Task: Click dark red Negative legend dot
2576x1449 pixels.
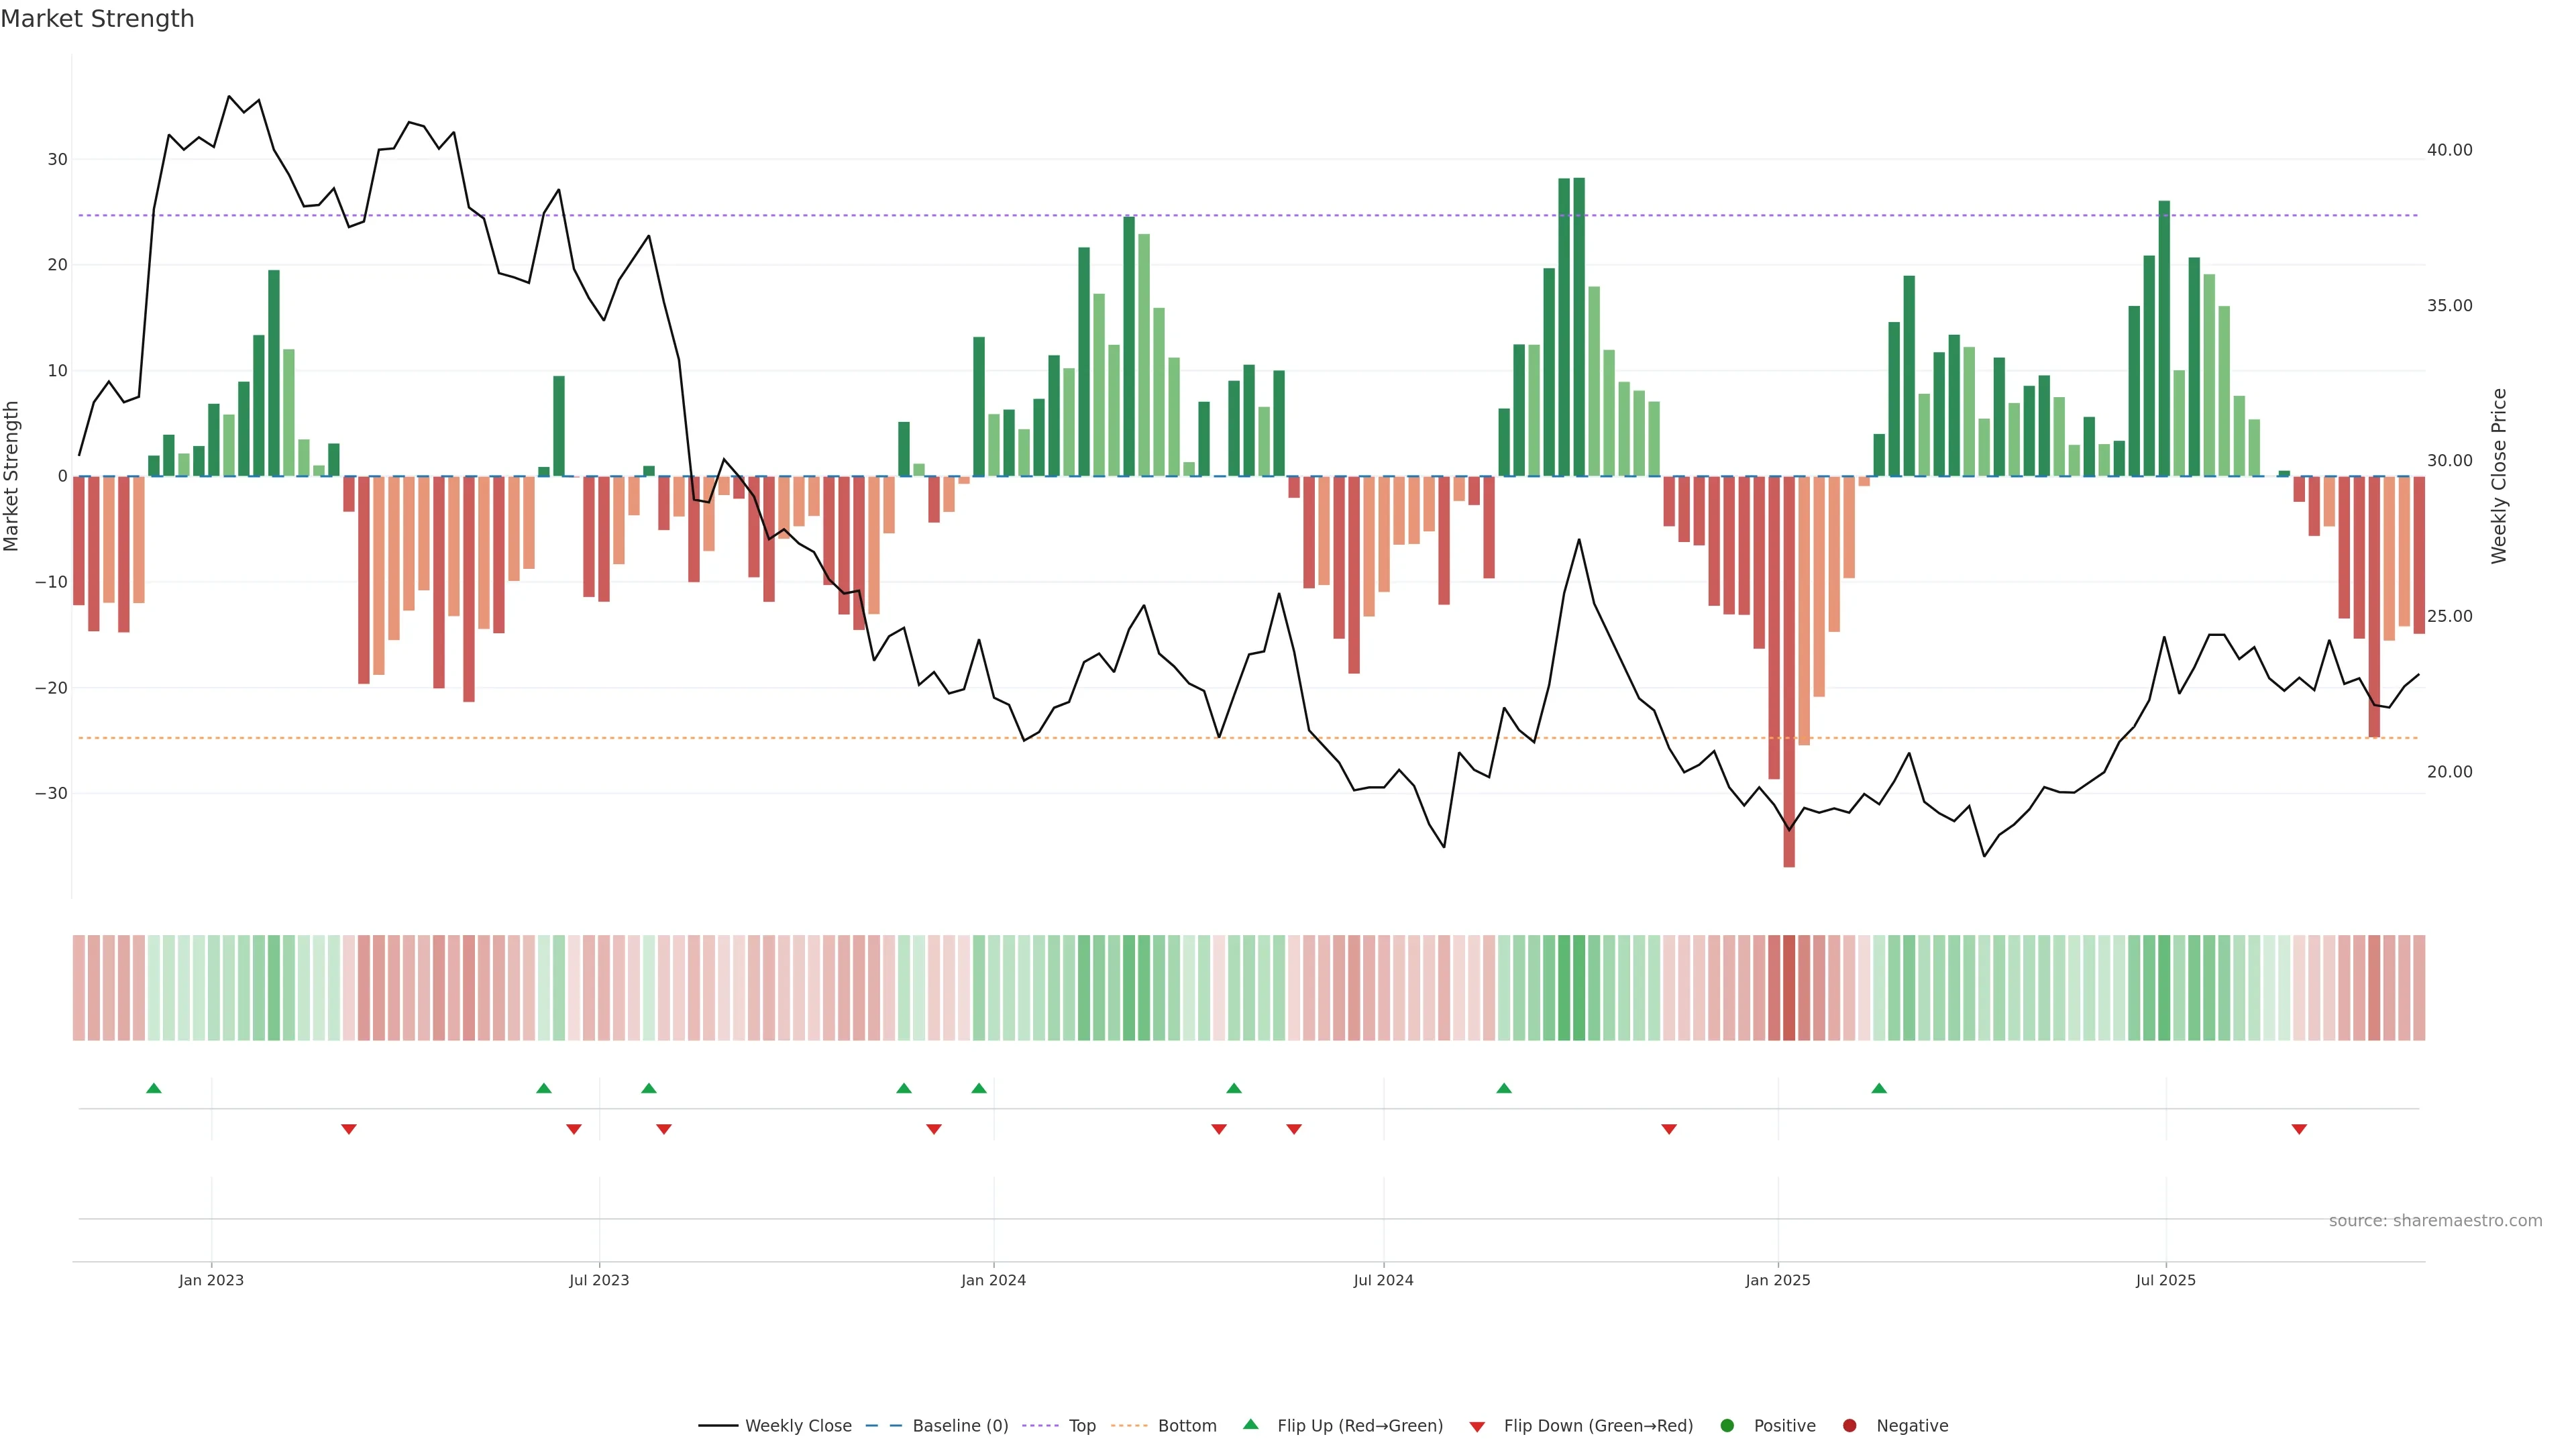Action: point(1849,1426)
